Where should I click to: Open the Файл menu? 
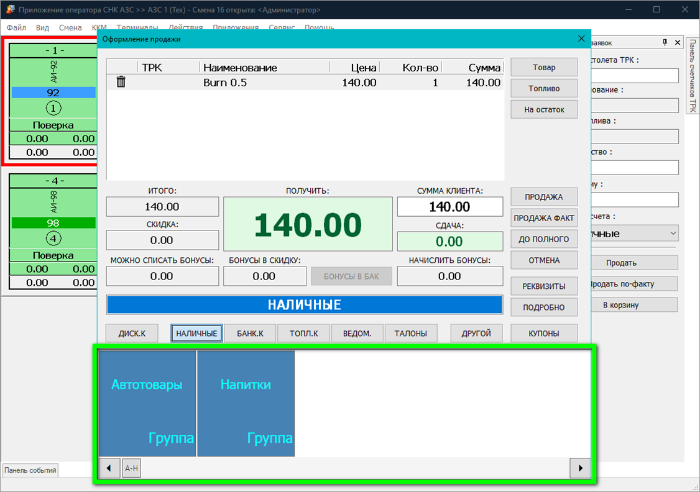(x=16, y=27)
